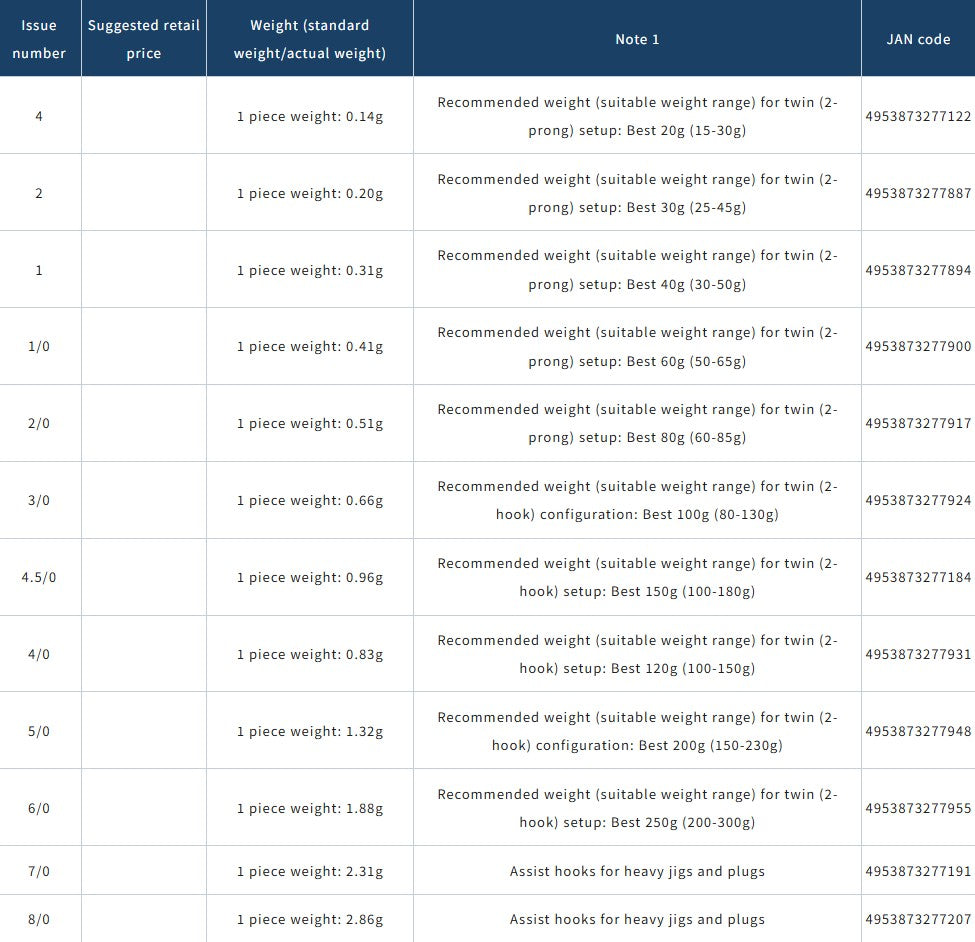The height and width of the screenshot is (942, 975).
Task: Click JAN code 4953873277894
Action: 918,270
